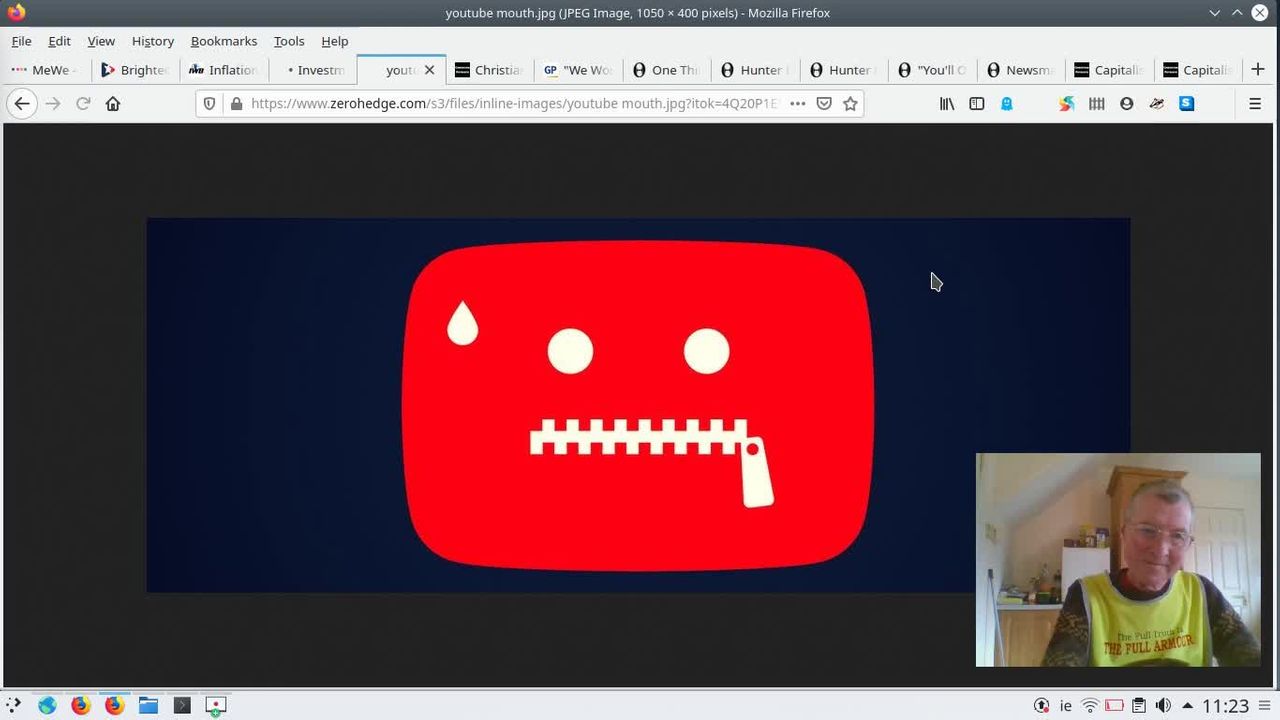Viewport: 1280px width, 720px height.
Task: Open the Firefox account icon
Action: (x=1127, y=104)
